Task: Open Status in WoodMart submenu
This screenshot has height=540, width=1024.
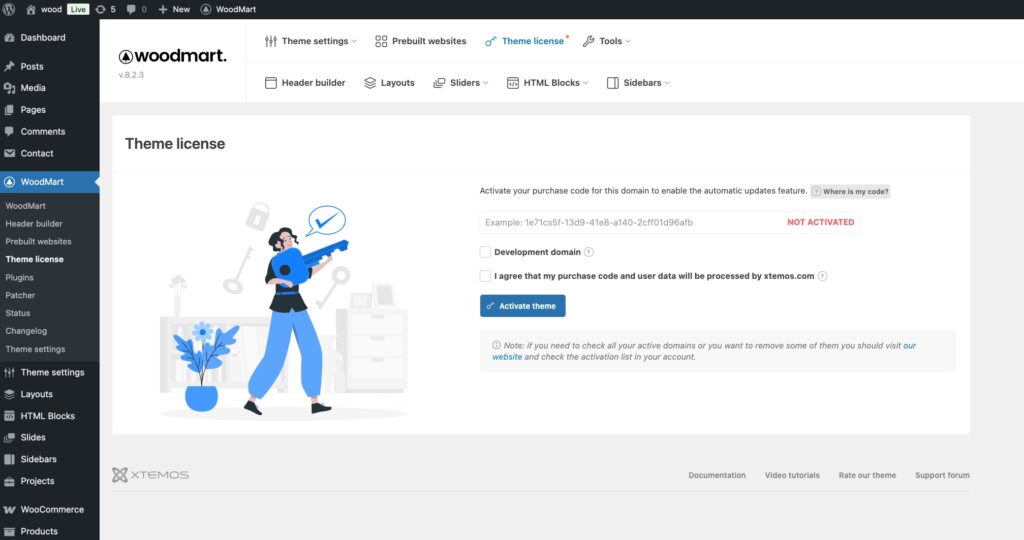Action: coord(18,313)
